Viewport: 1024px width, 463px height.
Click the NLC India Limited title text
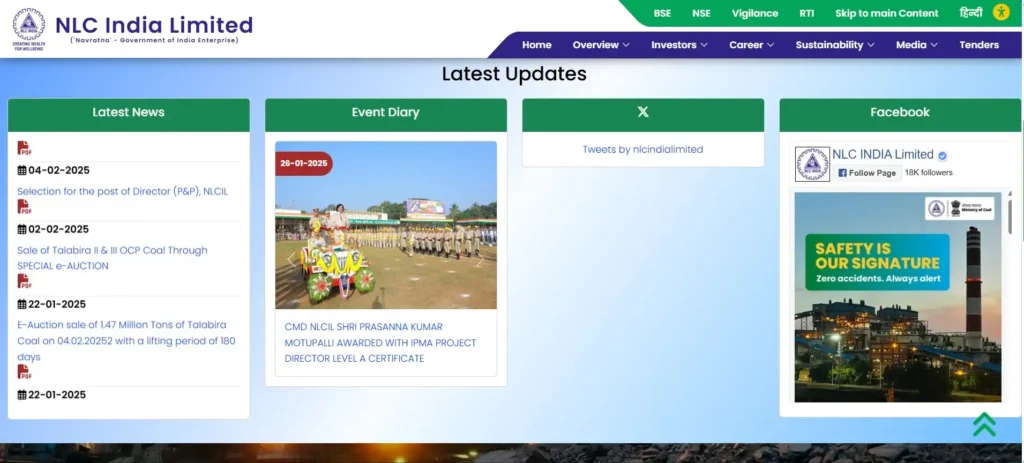click(x=154, y=25)
